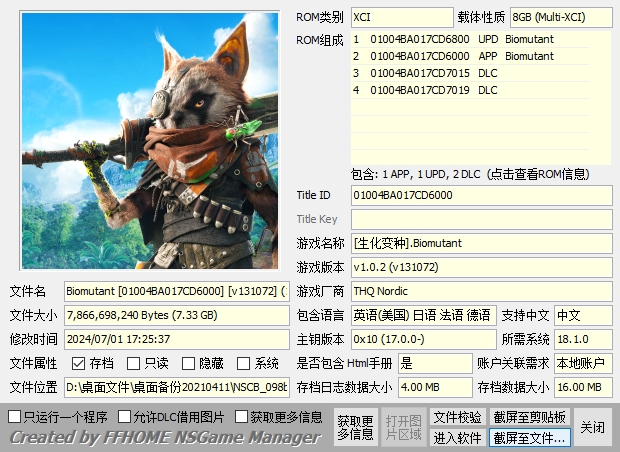Click 截屏至剪贴板 to copy screenshot
The height and width of the screenshot is (452, 620).
[x=529, y=416]
